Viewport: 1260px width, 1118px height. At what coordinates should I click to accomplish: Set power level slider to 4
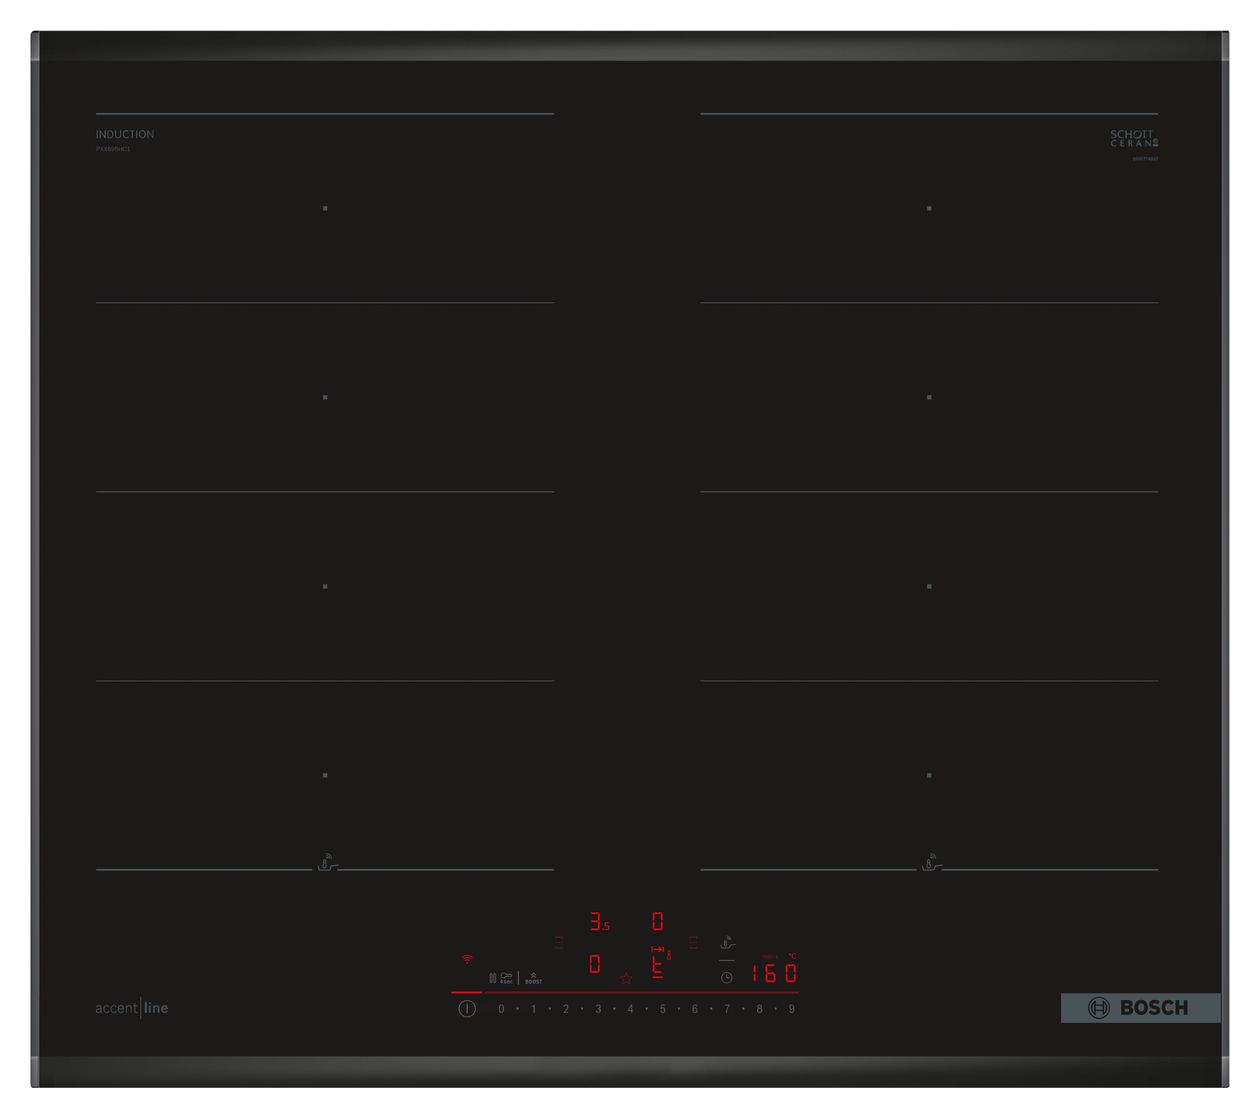coord(630,1009)
